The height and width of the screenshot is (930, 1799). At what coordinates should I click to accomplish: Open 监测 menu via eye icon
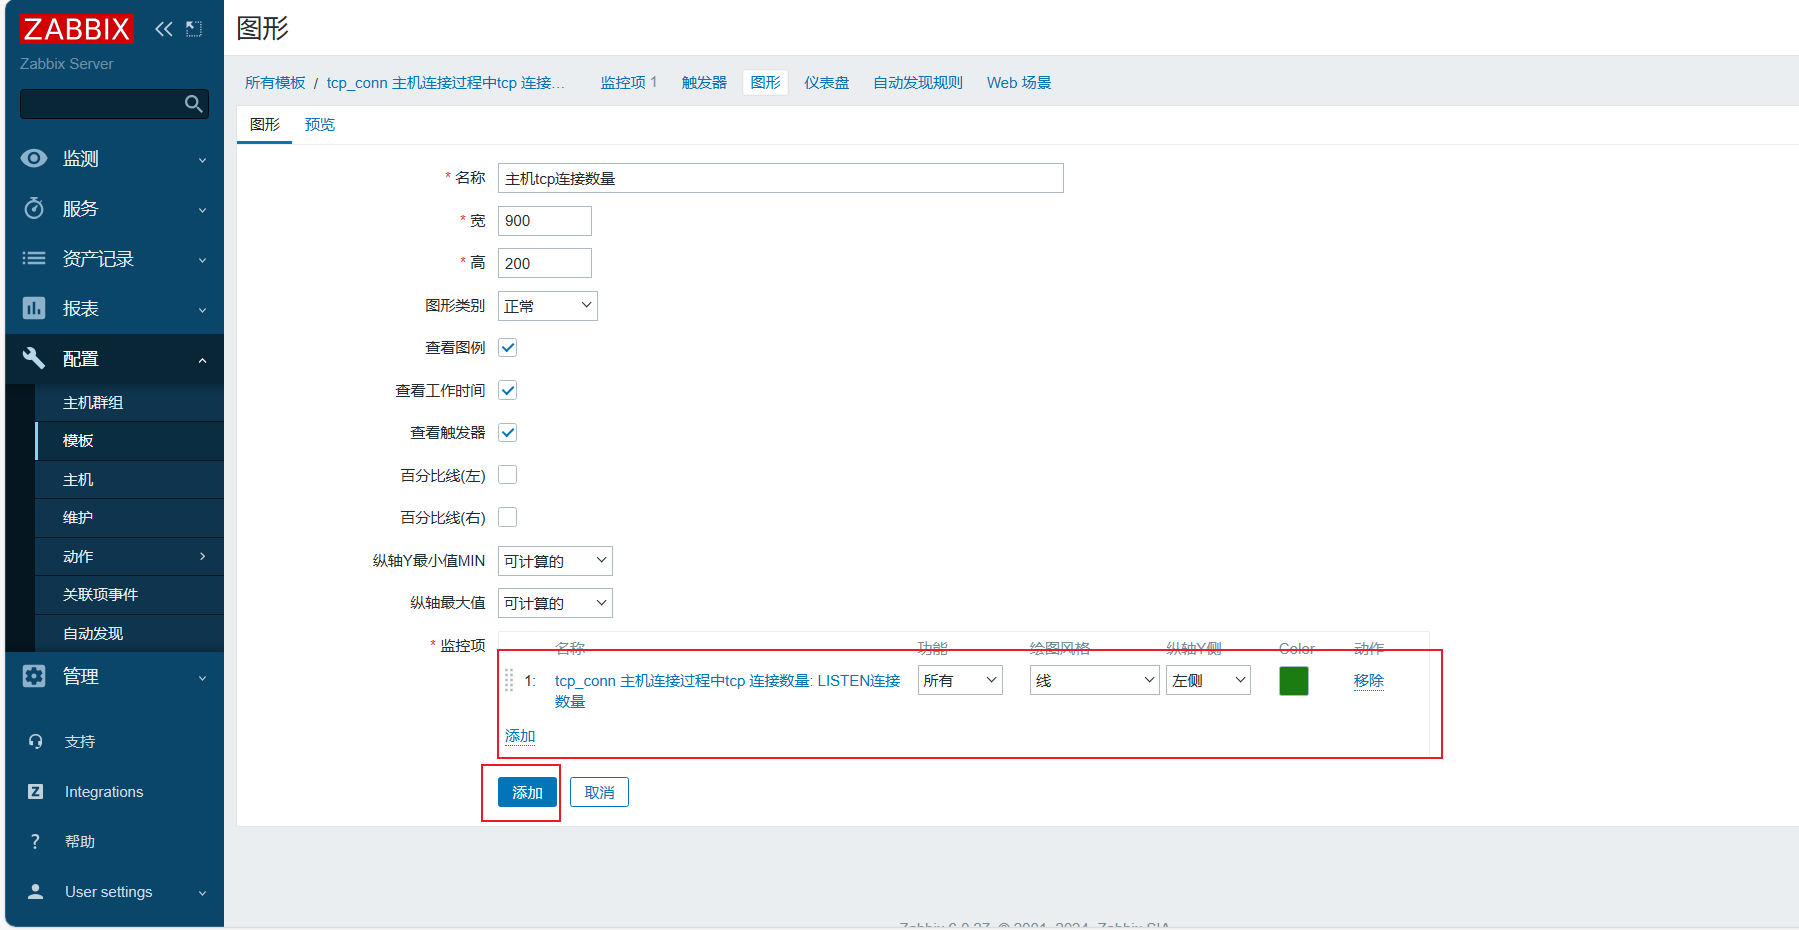point(34,158)
